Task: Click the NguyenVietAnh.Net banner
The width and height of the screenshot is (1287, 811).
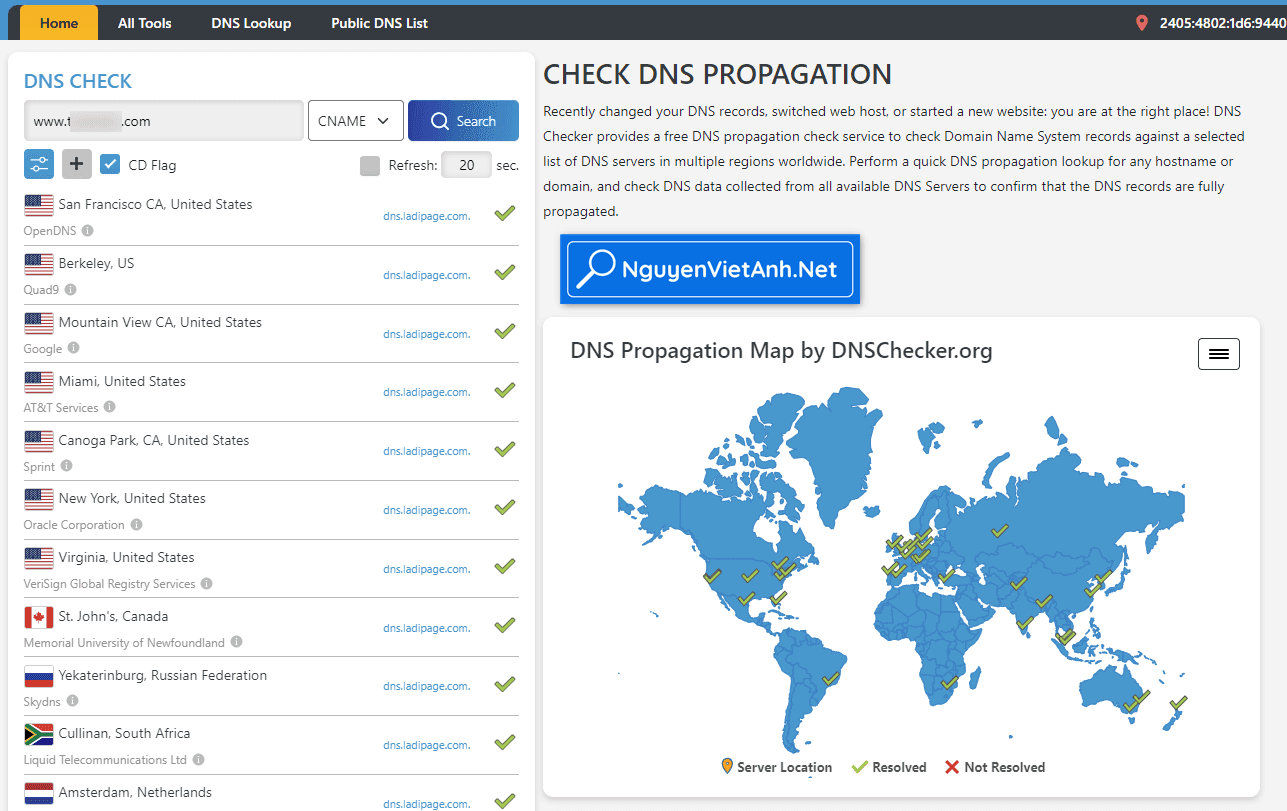Action: pos(709,269)
